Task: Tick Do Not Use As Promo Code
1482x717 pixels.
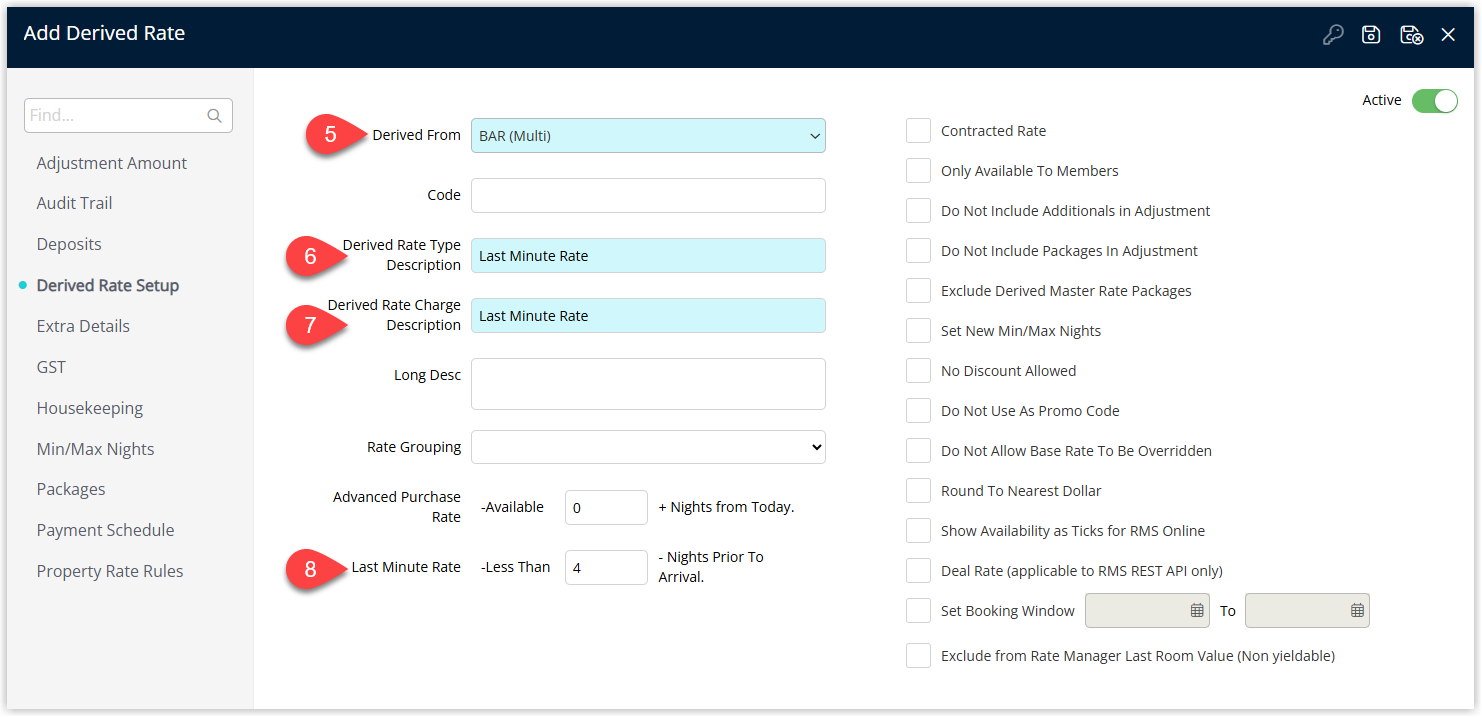Action: [918, 411]
